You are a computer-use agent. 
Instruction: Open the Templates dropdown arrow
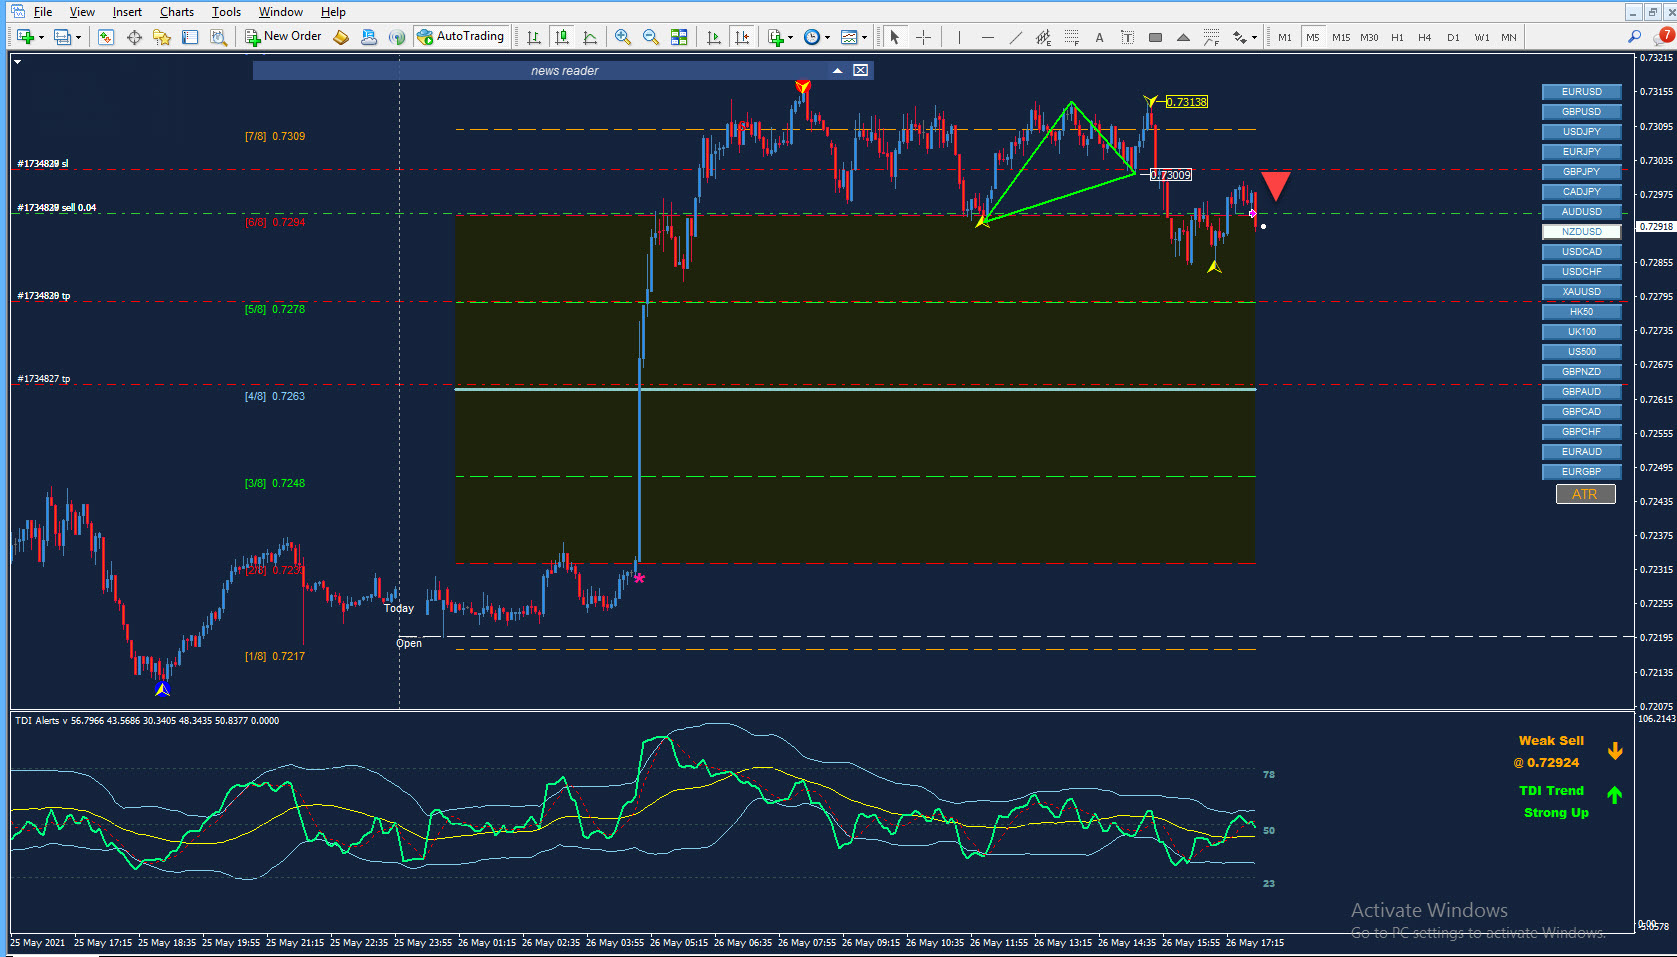[x=864, y=38]
